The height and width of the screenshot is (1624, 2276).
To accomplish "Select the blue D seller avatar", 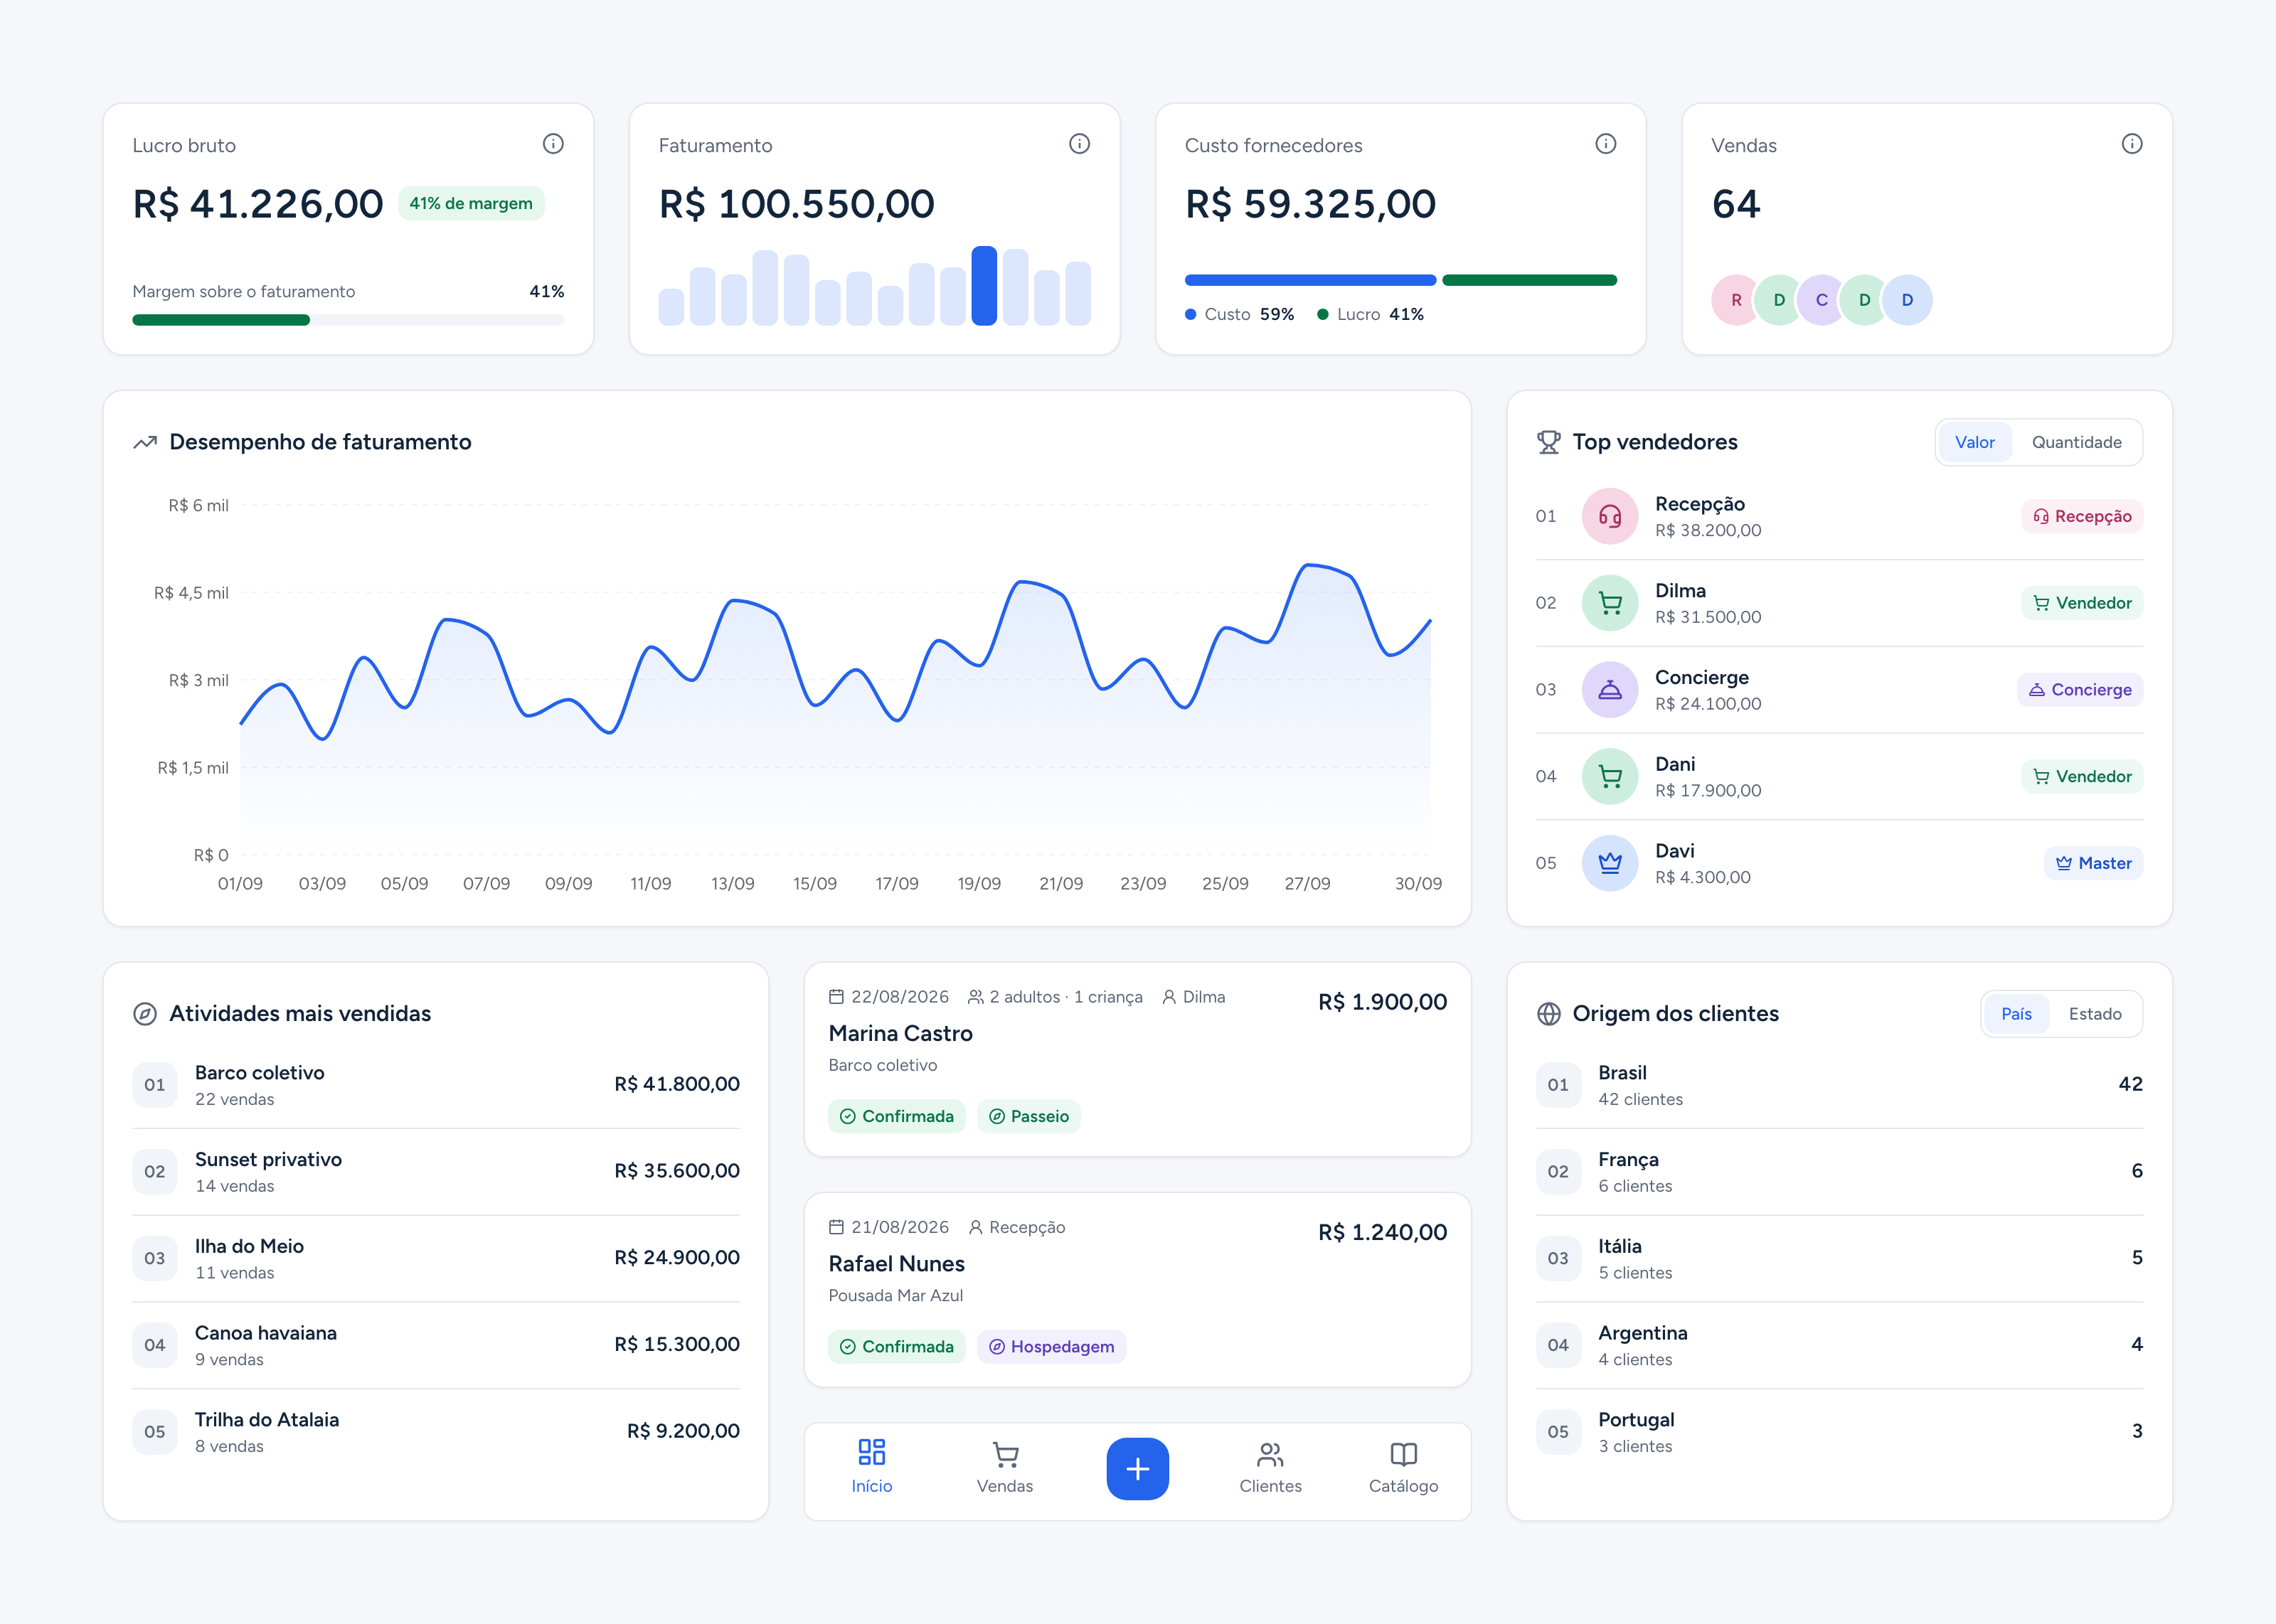I will (x=1907, y=300).
